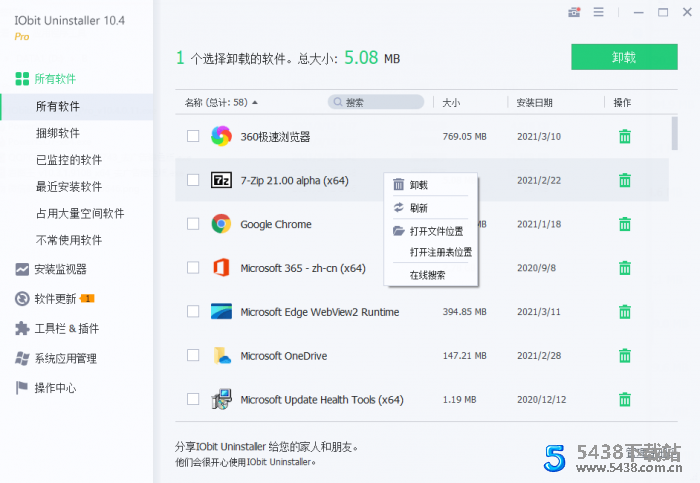This screenshot has height=483, width=700.
Task: Choose 打开注册表位置 from the context menu
Action: click(431, 252)
